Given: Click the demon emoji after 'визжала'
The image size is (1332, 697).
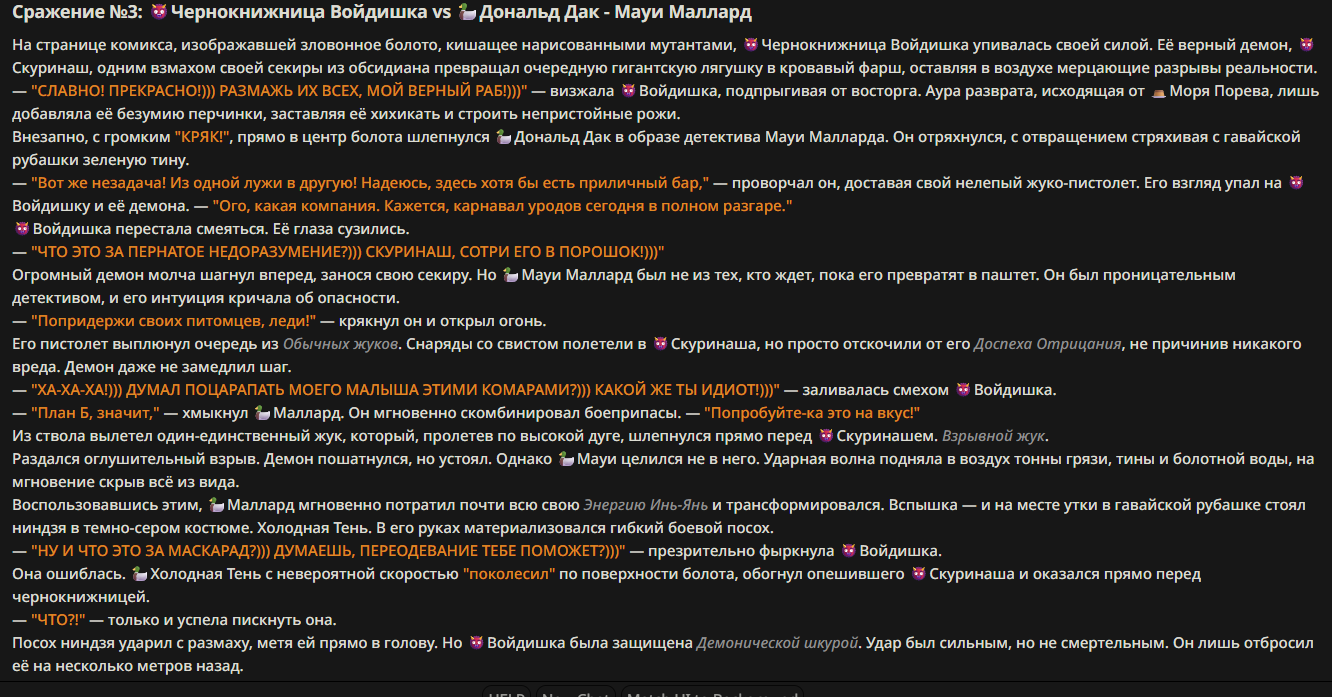Looking at the screenshot, I should (628, 91).
